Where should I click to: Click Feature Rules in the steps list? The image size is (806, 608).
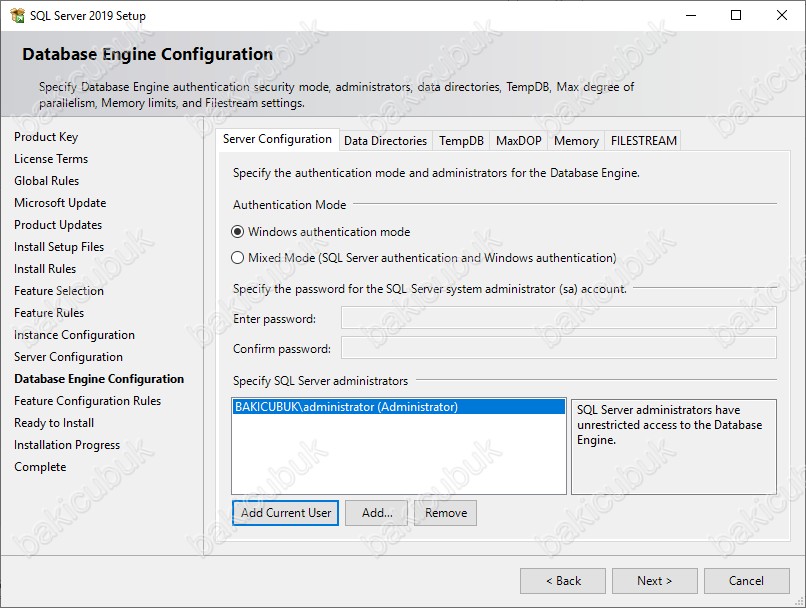point(49,313)
